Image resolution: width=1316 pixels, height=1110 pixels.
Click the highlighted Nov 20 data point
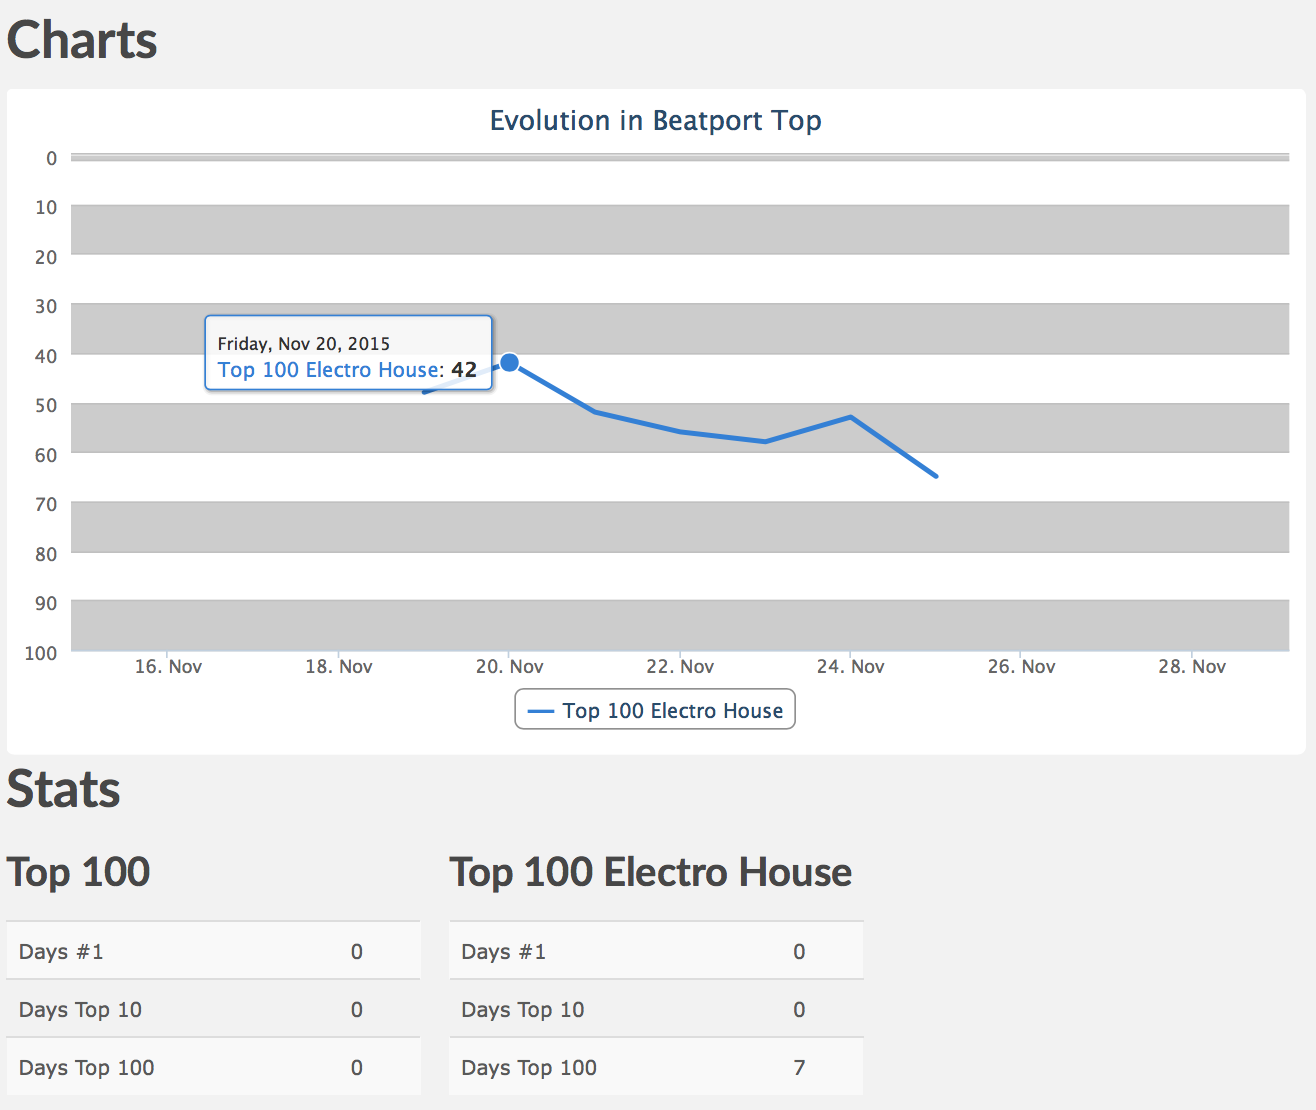pyautogui.click(x=509, y=362)
